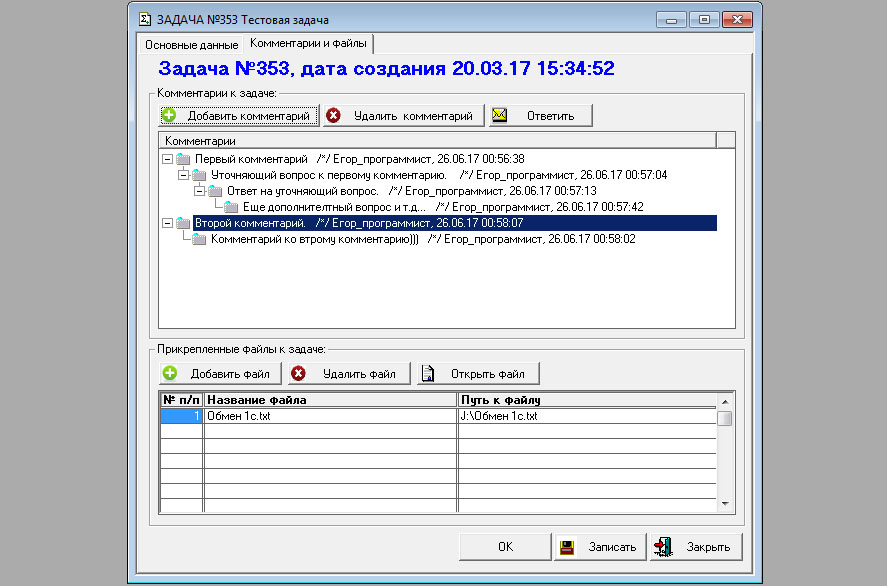
Task: Collapse the Ответ на уточняющий вопрос node
Action: tap(198, 191)
